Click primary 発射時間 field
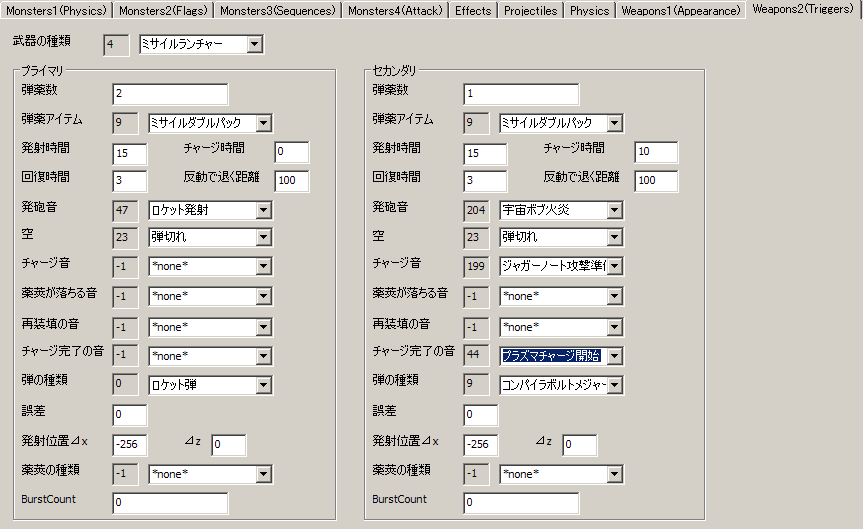The image size is (863, 529). (129, 154)
